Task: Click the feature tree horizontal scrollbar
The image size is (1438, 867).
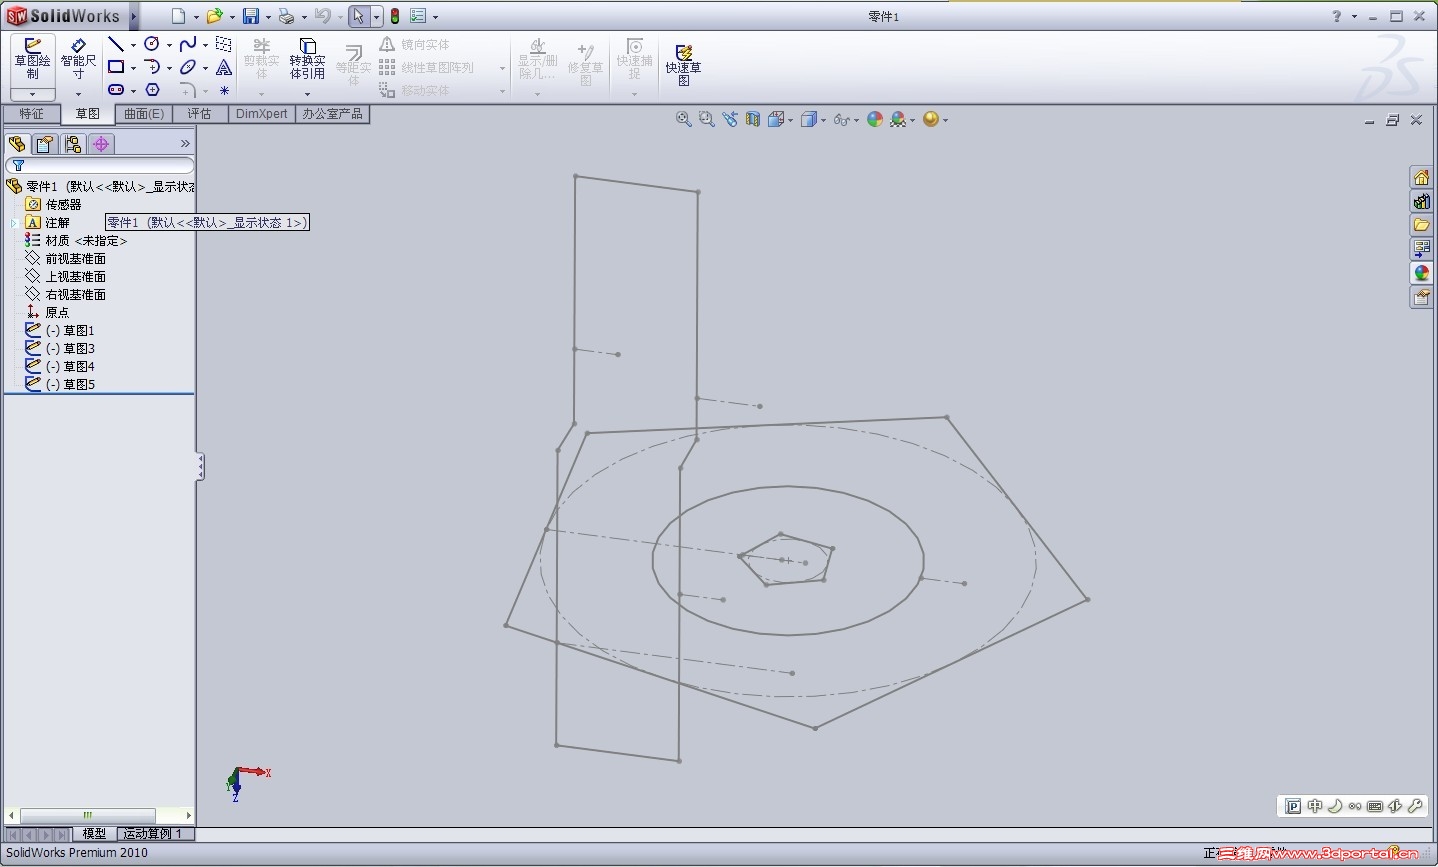Action: (x=99, y=815)
